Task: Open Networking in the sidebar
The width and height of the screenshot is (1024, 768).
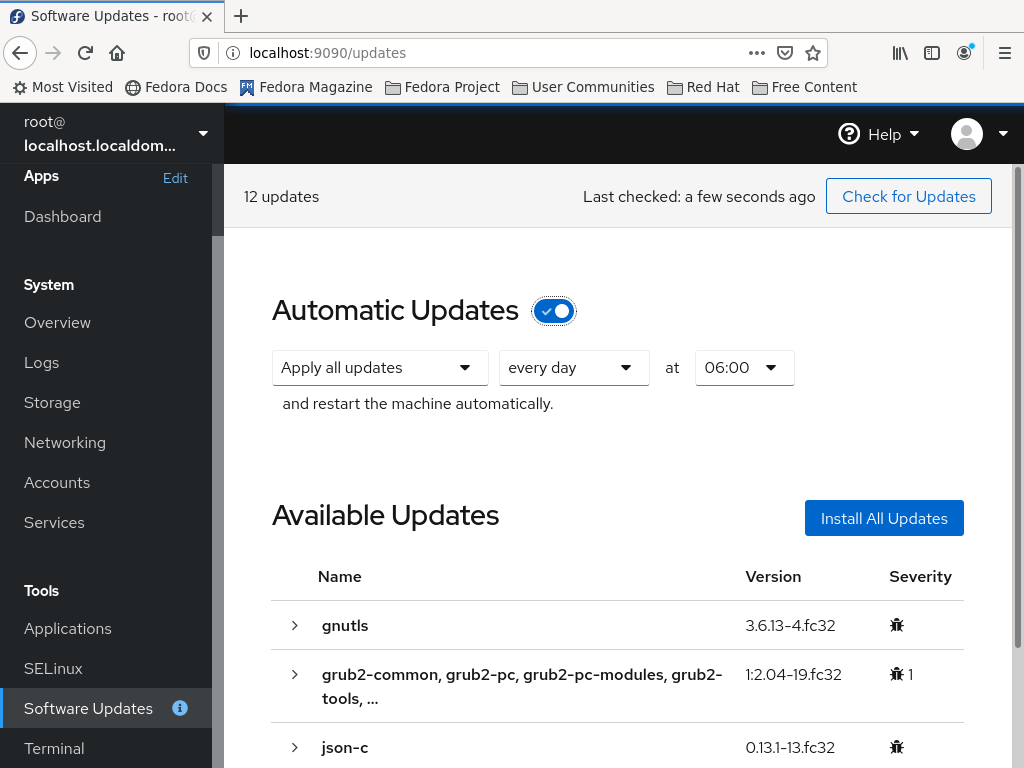Action: (x=65, y=442)
